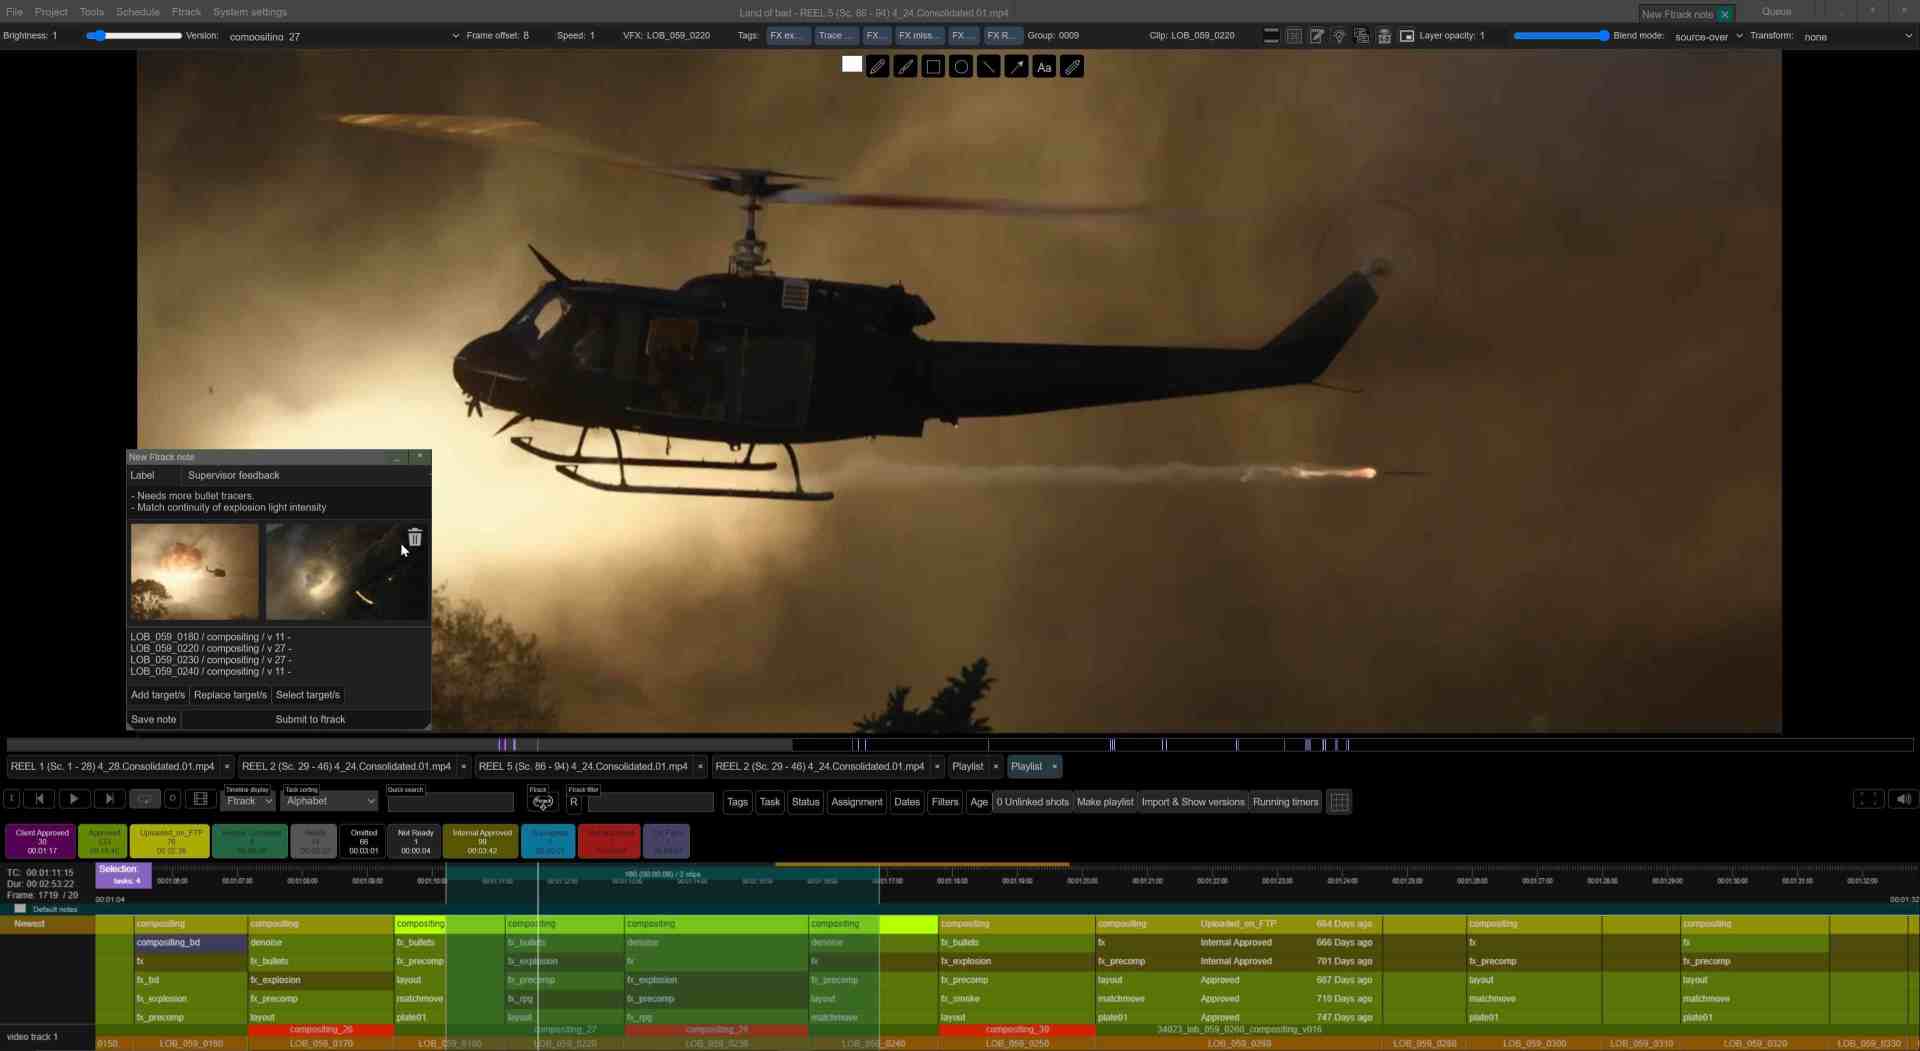1920x1051 pixels.
Task: Select the Text annotation tool
Action: 1044,67
